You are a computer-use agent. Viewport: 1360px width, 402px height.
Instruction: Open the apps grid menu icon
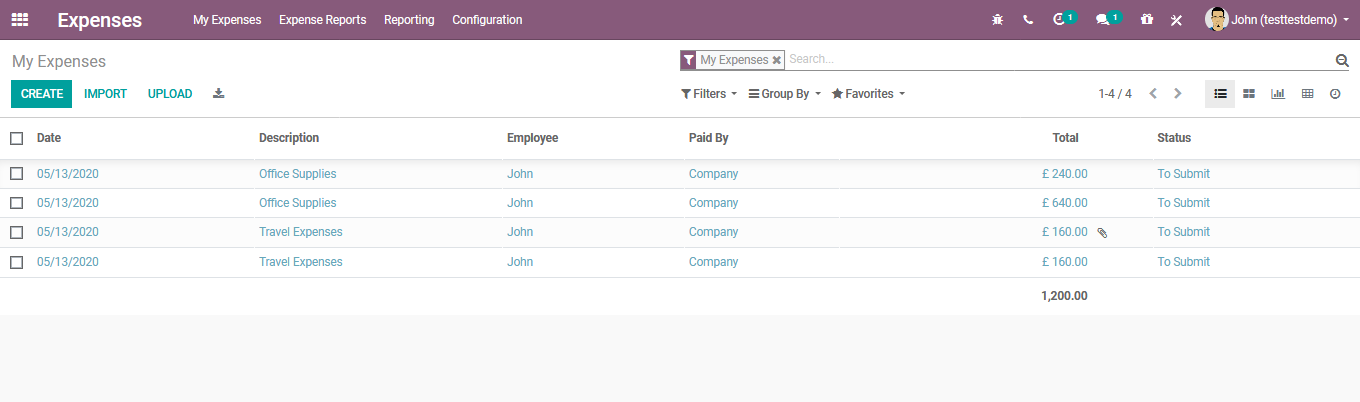click(20, 20)
